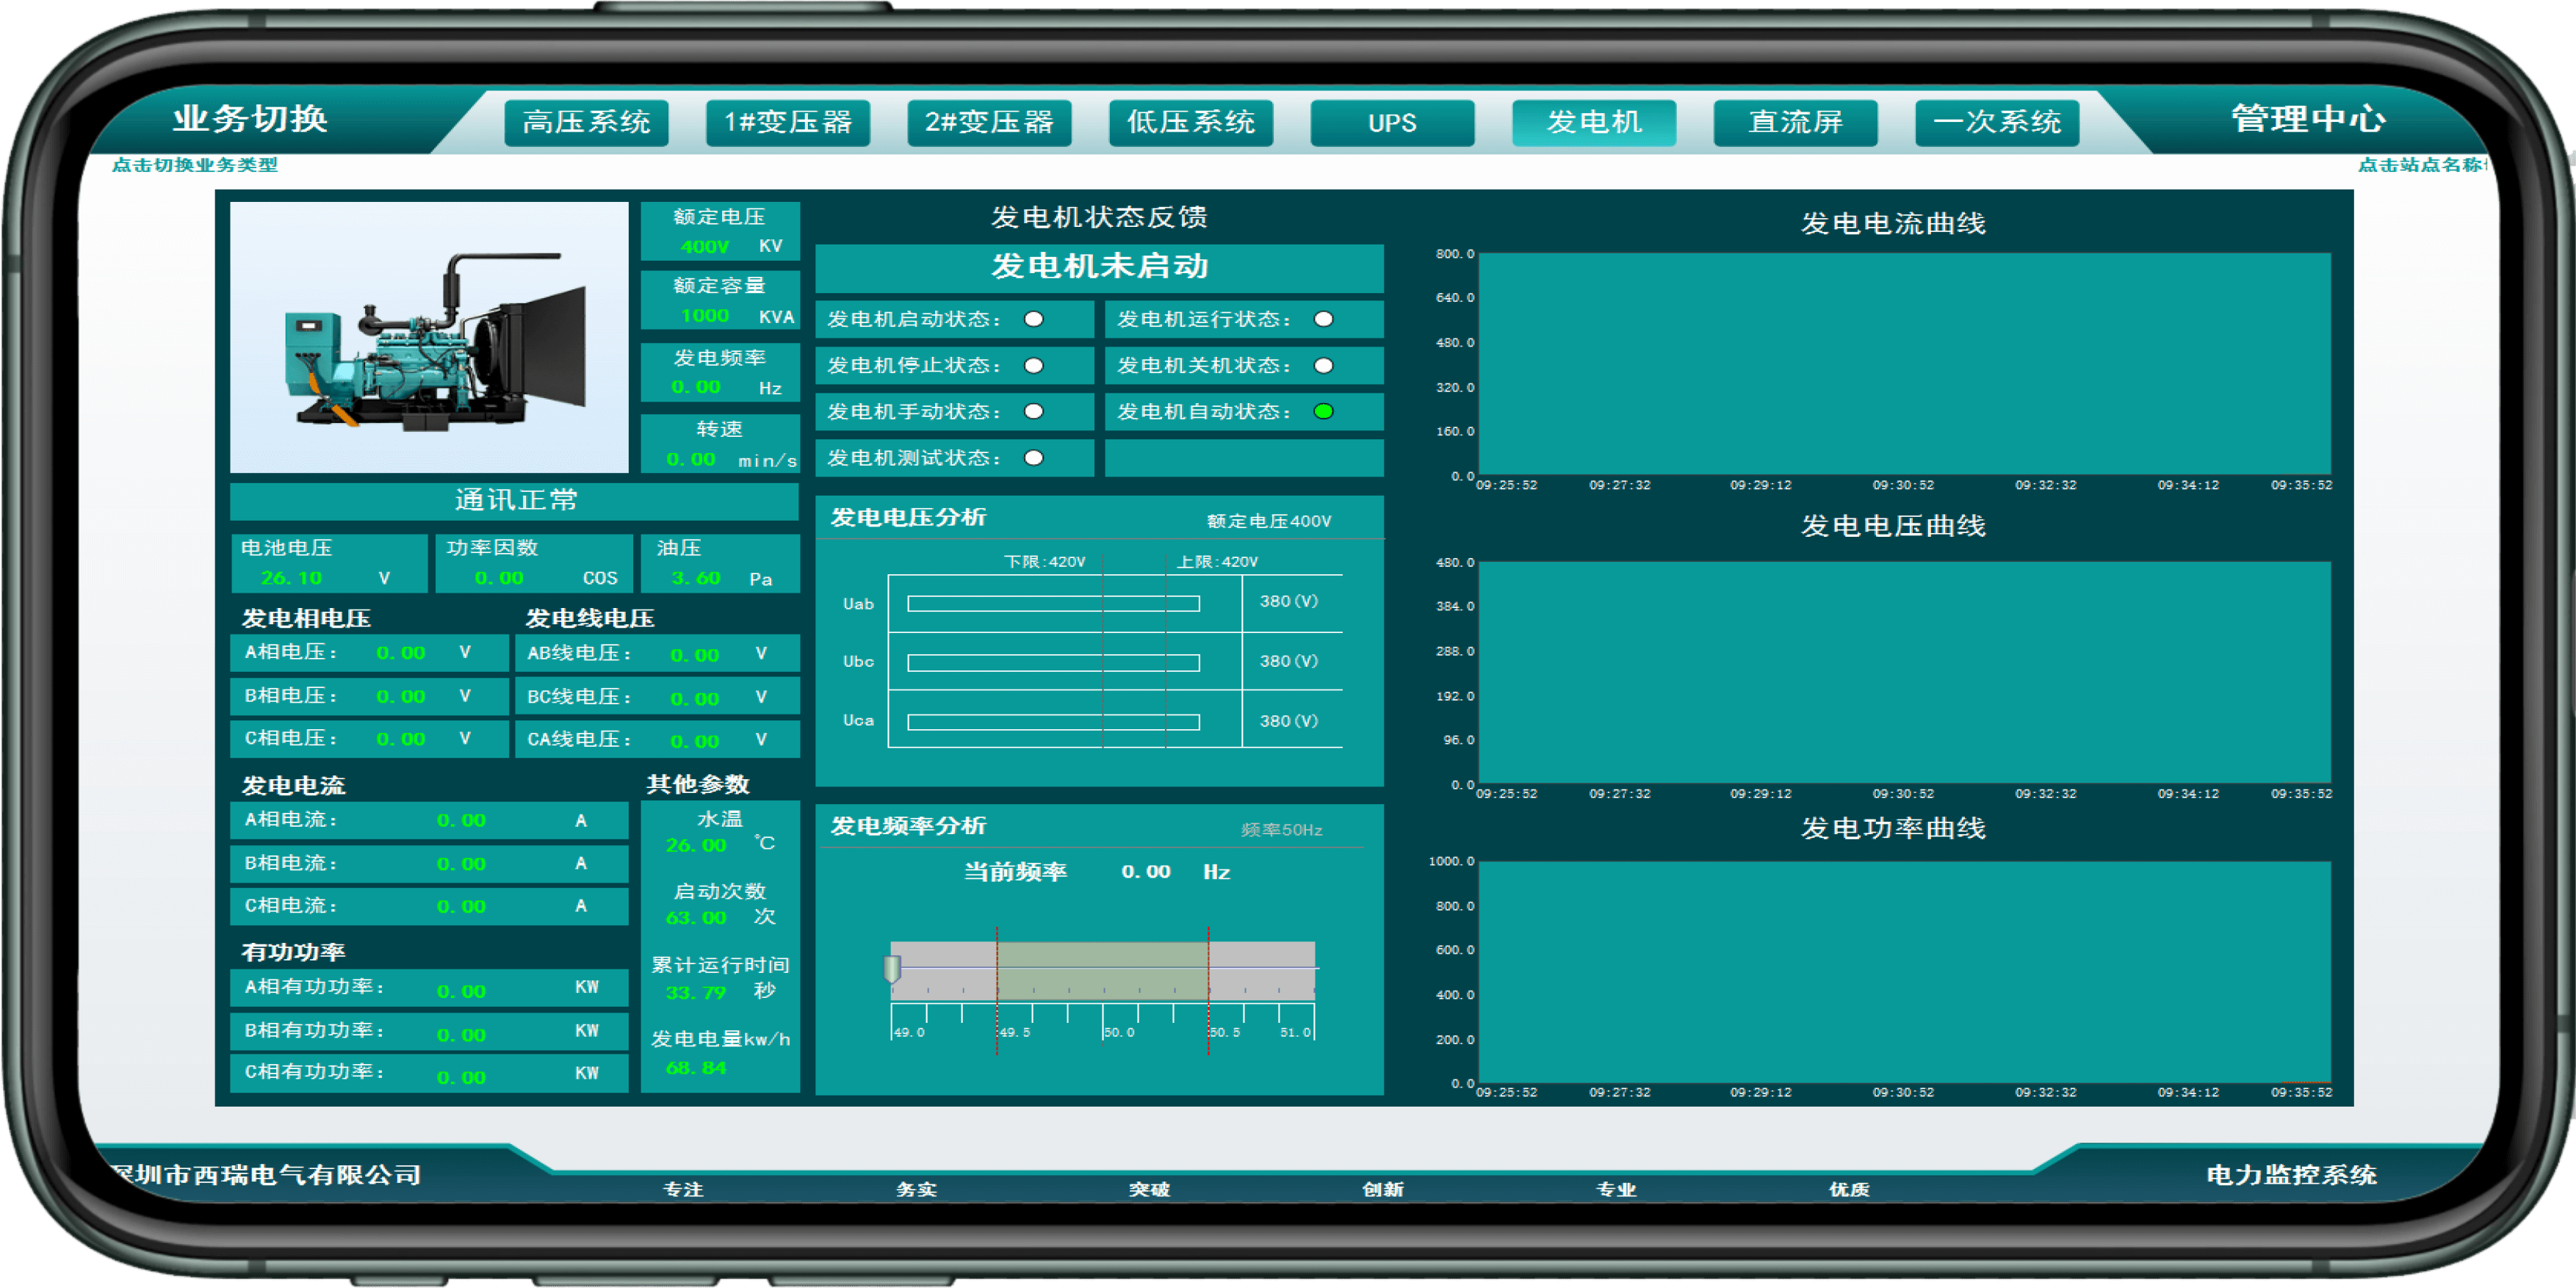This screenshot has height=1288, width=2576.
Task: Select the 直流屏 tab
Action: pos(1795,122)
